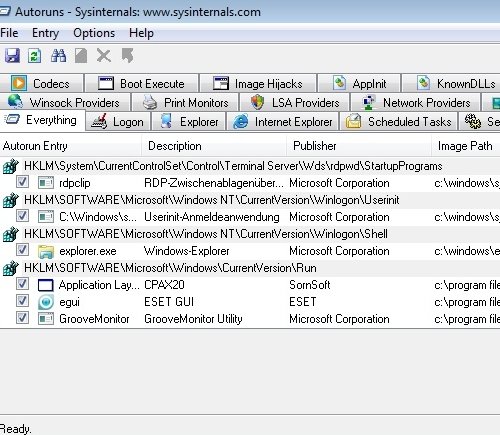
Task: Click the explorer.exe folder icon
Action: tap(46, 251)
